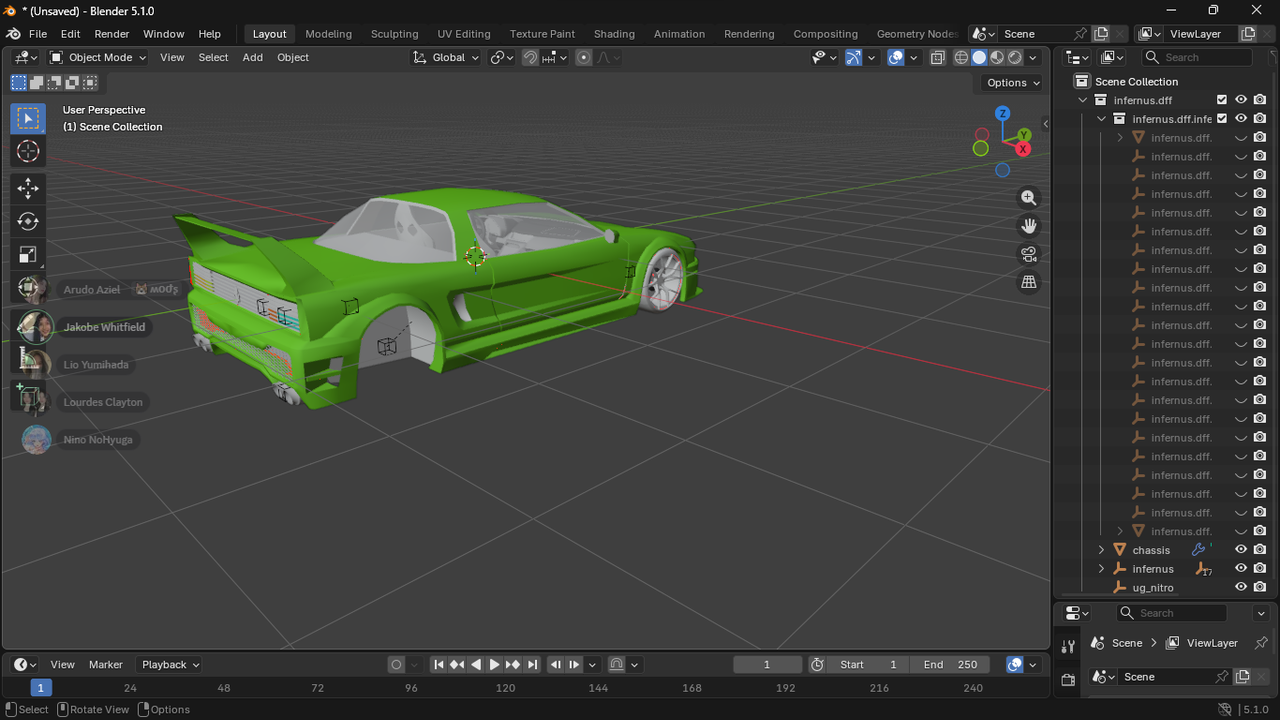This screenshot has width=1280, height=720.
Task: Toggle snapping with the magnet icon
Action: point(530,57)
